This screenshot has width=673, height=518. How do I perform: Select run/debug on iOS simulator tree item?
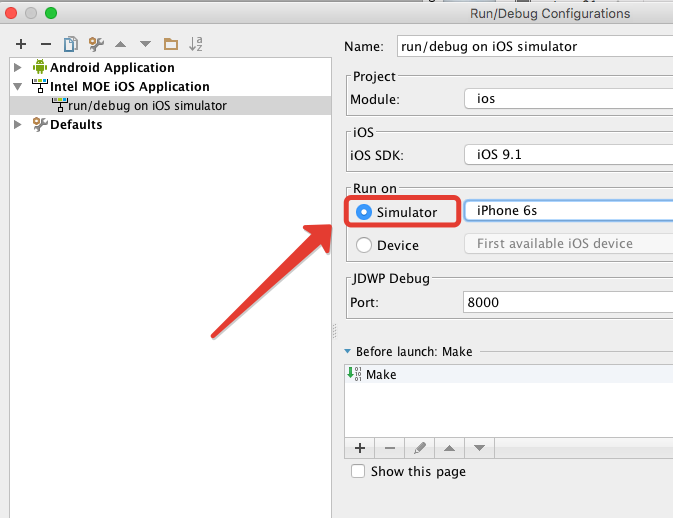(170, 105)
